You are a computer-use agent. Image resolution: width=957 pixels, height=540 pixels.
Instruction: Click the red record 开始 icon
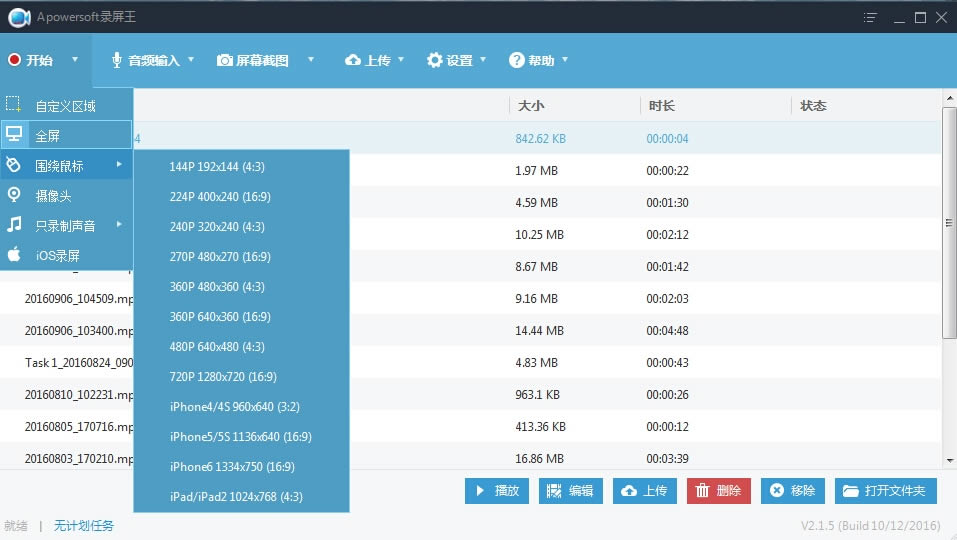15,60
